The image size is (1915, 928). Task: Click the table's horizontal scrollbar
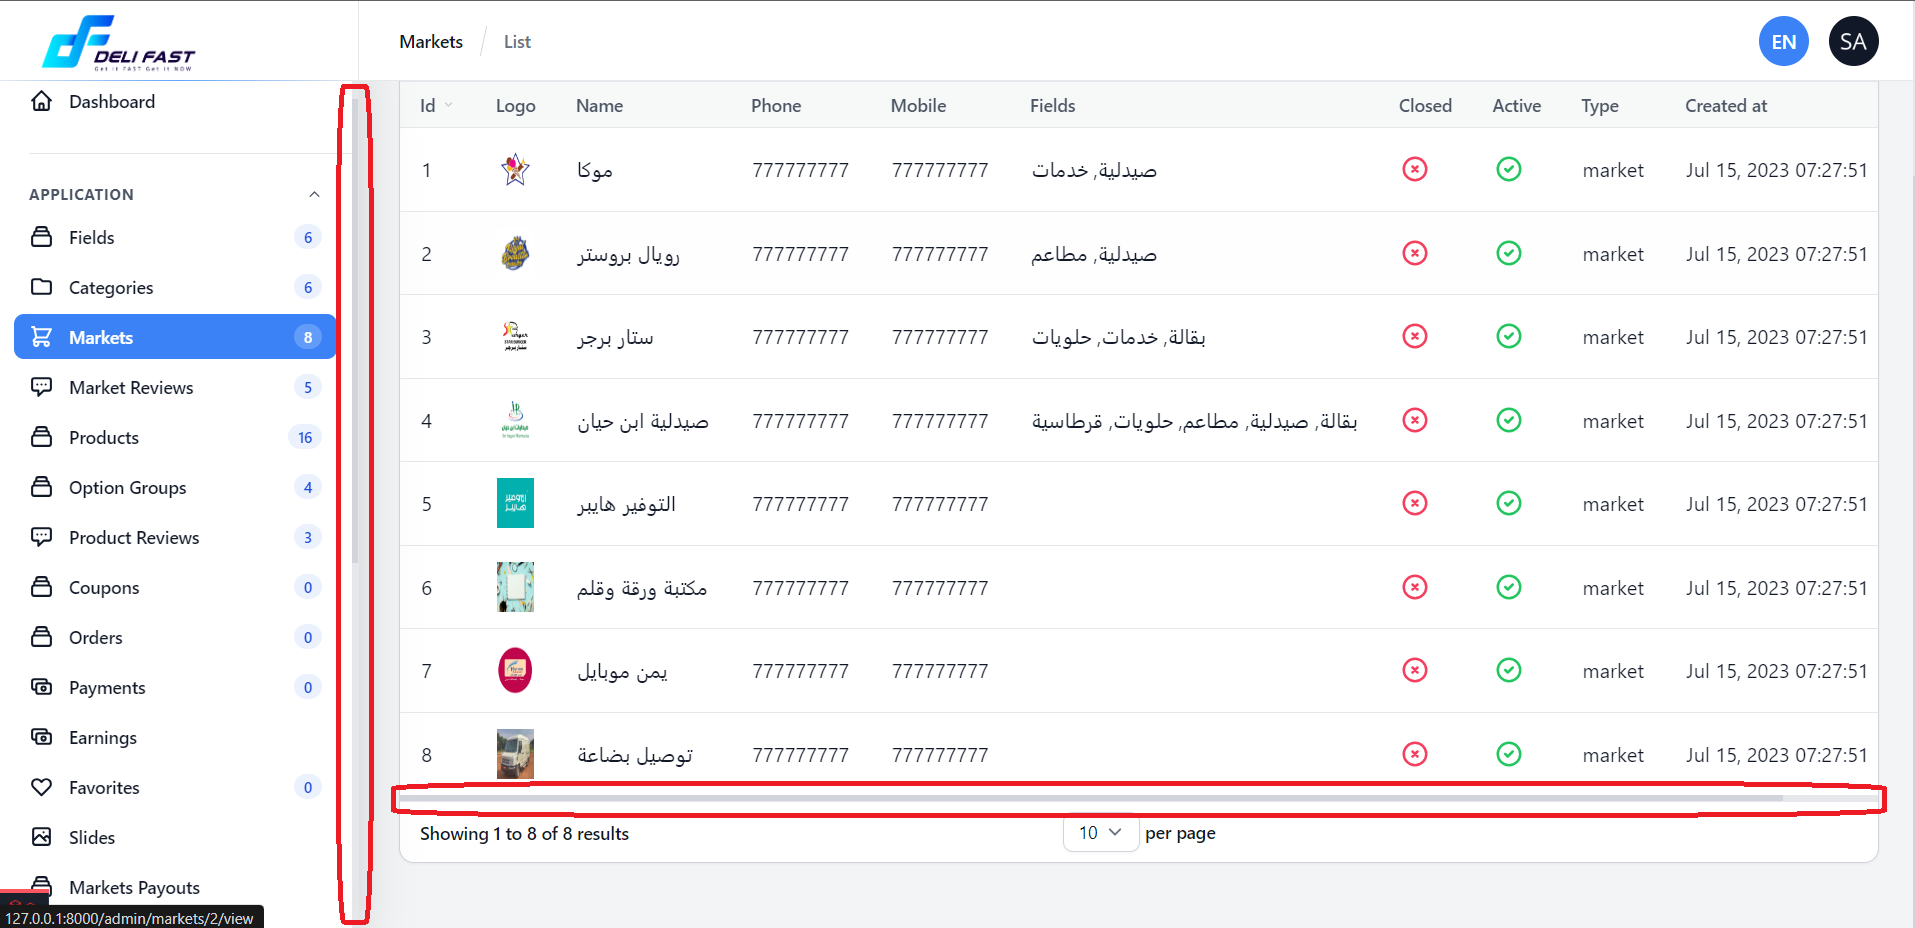click(1090, 798)
